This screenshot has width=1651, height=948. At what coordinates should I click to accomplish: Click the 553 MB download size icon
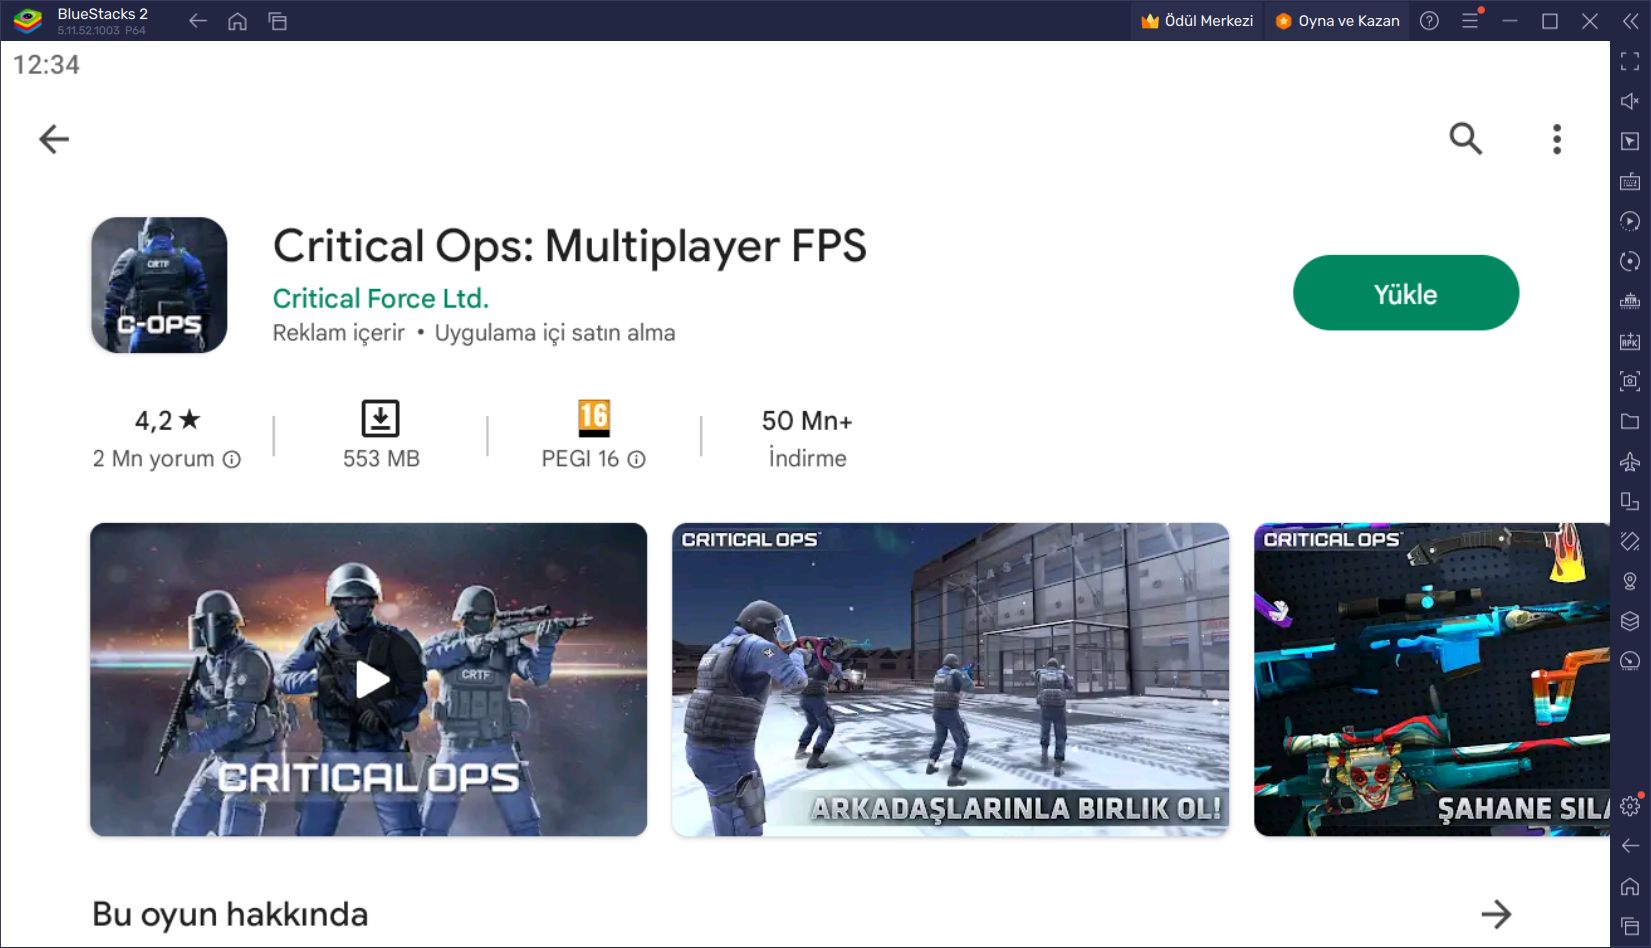pyautogui.click(x=380, y=418)
